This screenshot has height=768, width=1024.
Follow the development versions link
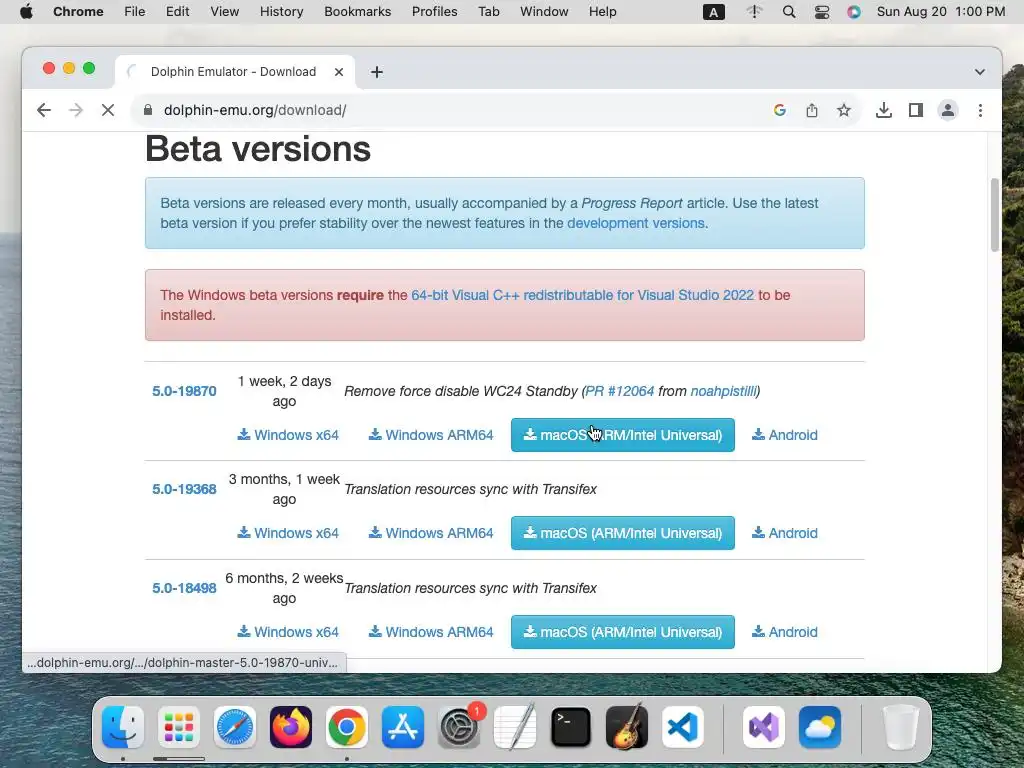tap(635, 223)
